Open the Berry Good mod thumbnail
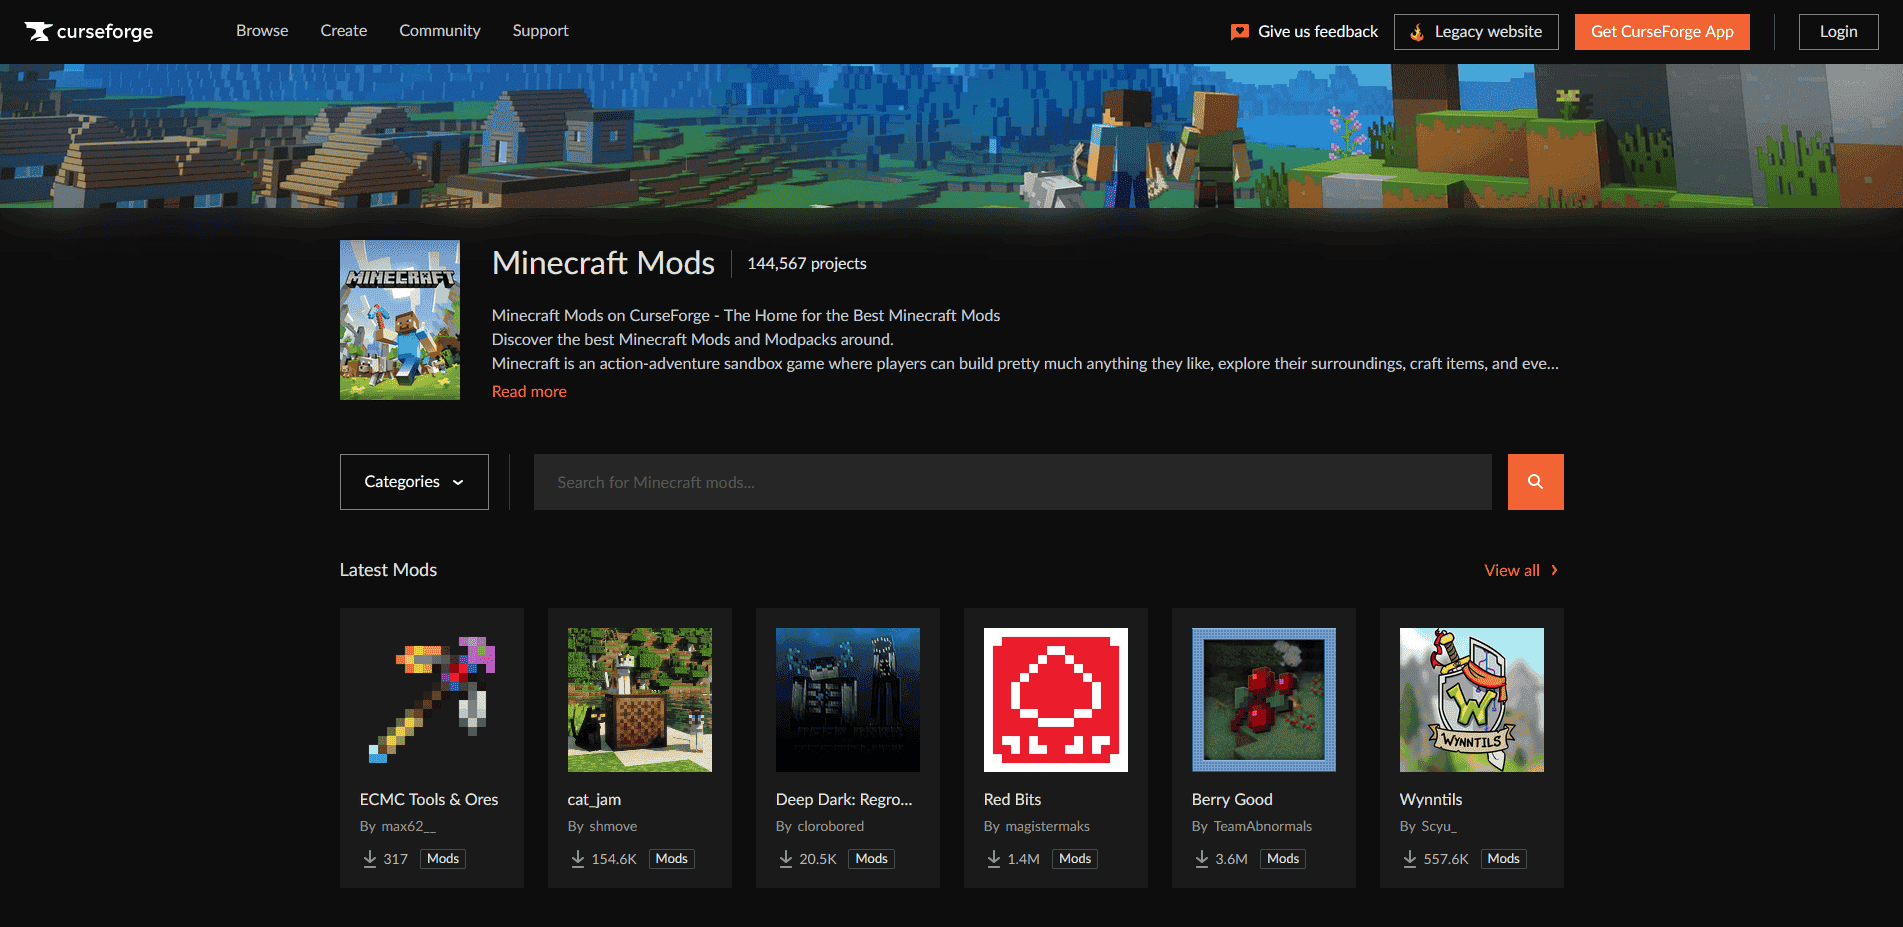Image resolution: width=1903 pixels, height=927 pixels. point(1263,700)
